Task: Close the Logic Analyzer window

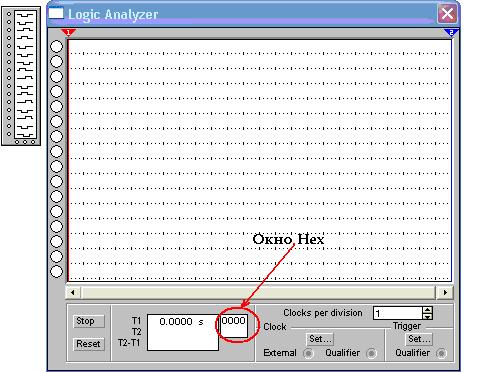Action: coord(447,14)
